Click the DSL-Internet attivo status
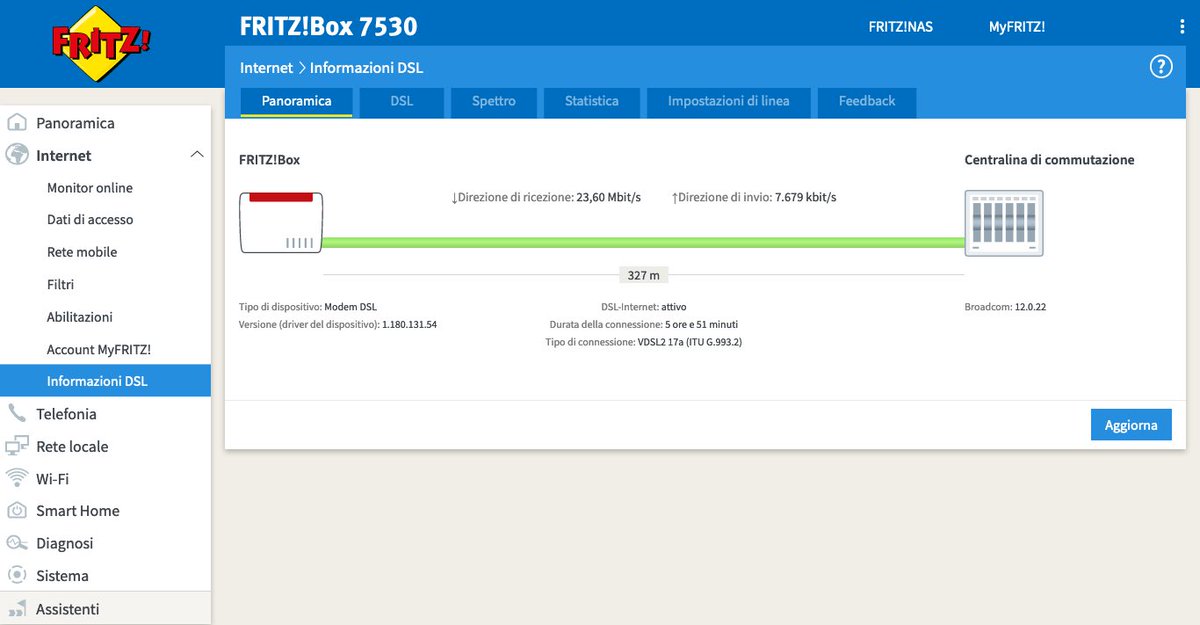This screenshot has height=625, width=1200. (x=643, y=307)
